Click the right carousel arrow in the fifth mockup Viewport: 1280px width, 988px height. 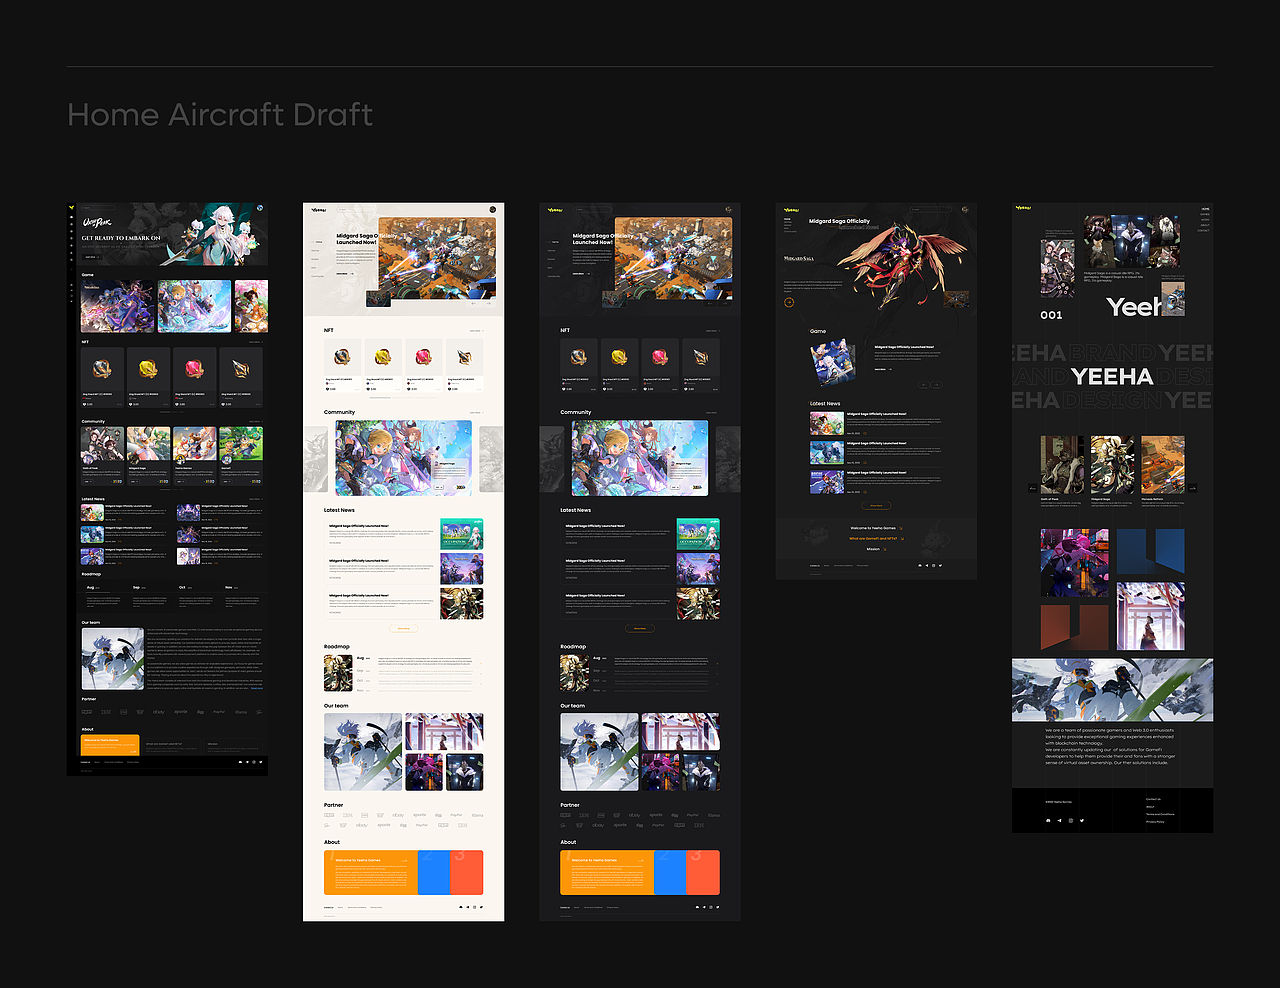pos(1192,488)
